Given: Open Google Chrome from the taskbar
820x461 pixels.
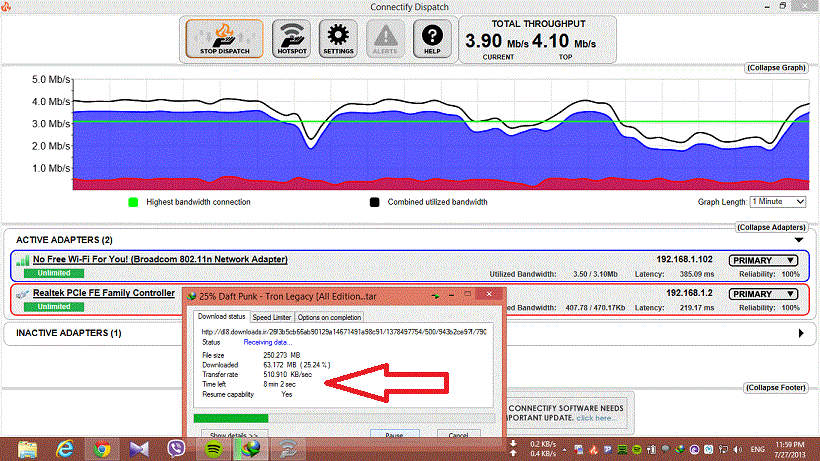Looking at the screenshot, I should [102, 450].
